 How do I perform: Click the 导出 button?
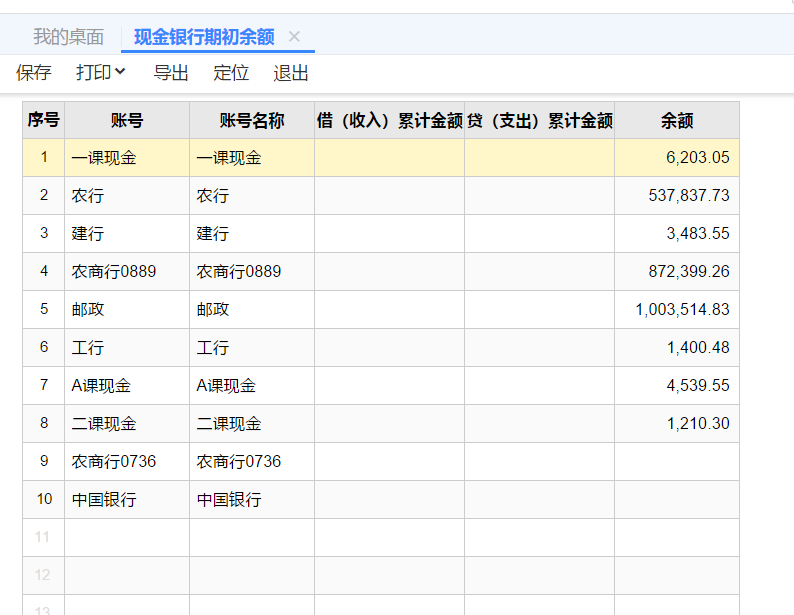tap(171, 73)
